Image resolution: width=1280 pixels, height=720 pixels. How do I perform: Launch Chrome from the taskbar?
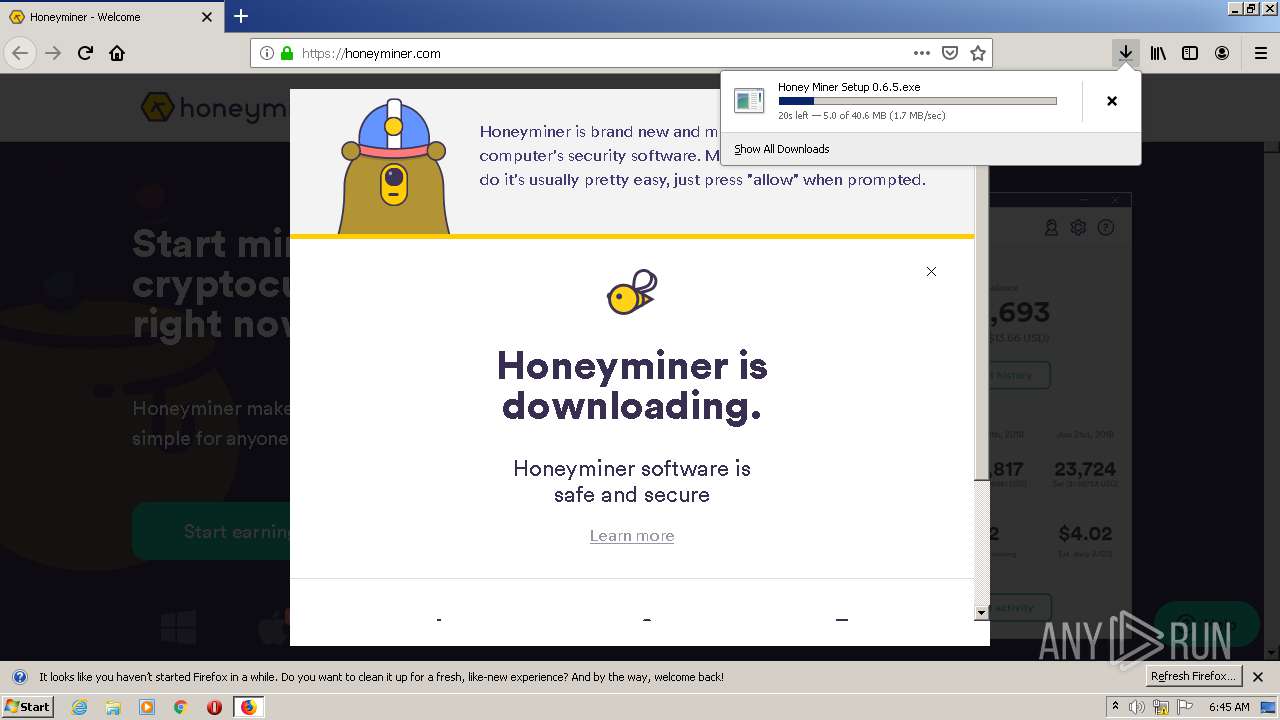(181, 707)
